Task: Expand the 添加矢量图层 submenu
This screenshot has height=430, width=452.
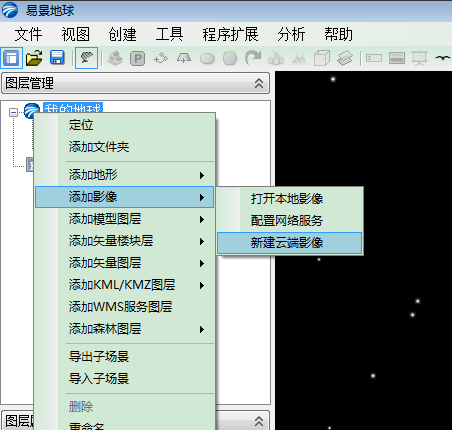Action: 124,263
